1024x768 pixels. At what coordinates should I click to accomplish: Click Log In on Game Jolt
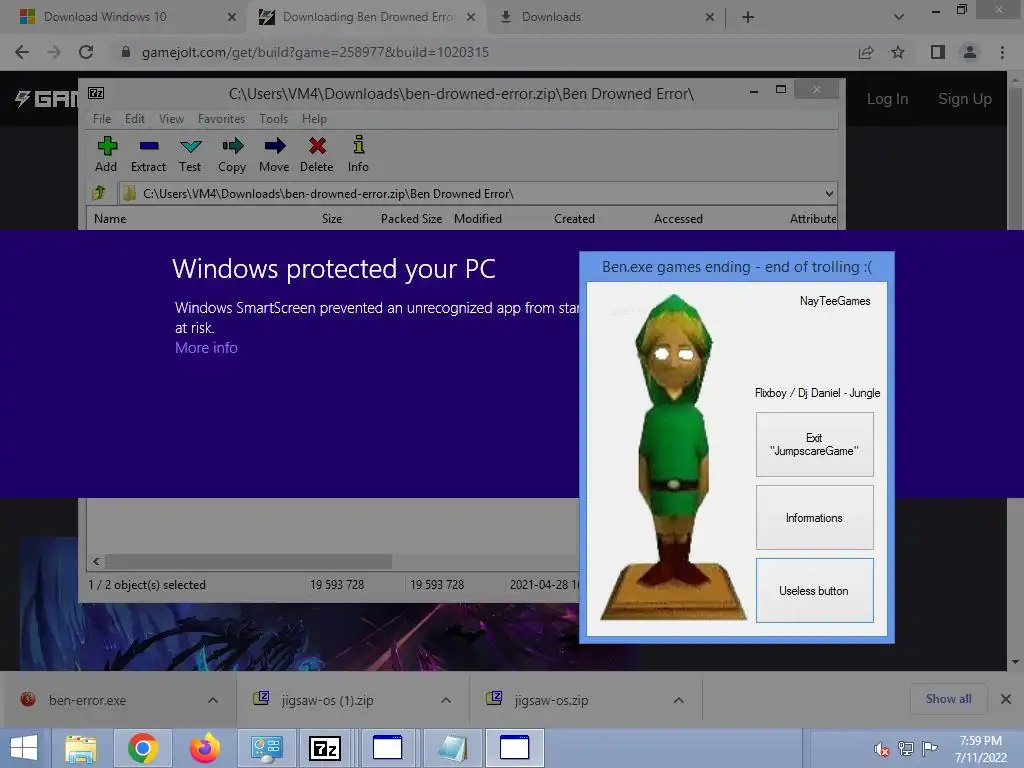887,99
